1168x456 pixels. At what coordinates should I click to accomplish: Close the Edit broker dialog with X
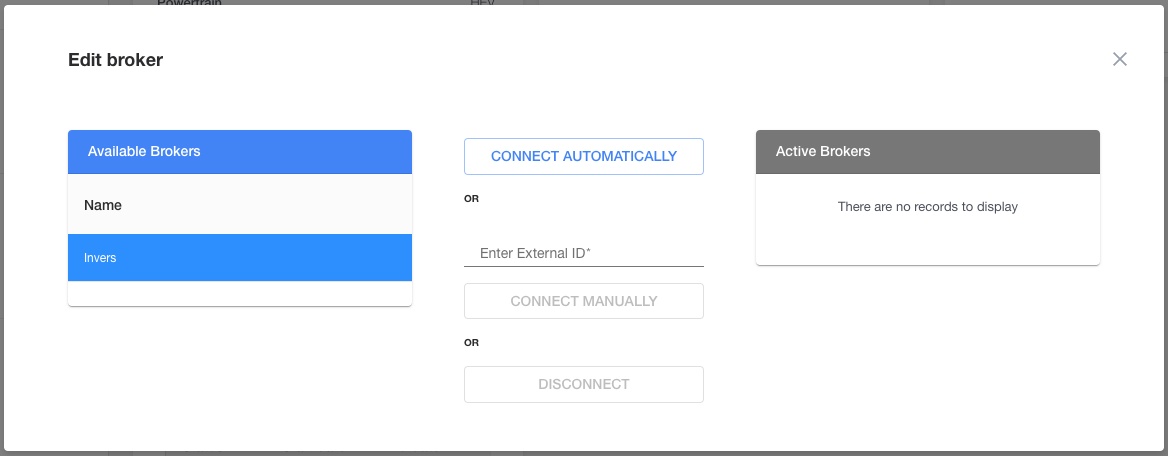point(1120,59)
